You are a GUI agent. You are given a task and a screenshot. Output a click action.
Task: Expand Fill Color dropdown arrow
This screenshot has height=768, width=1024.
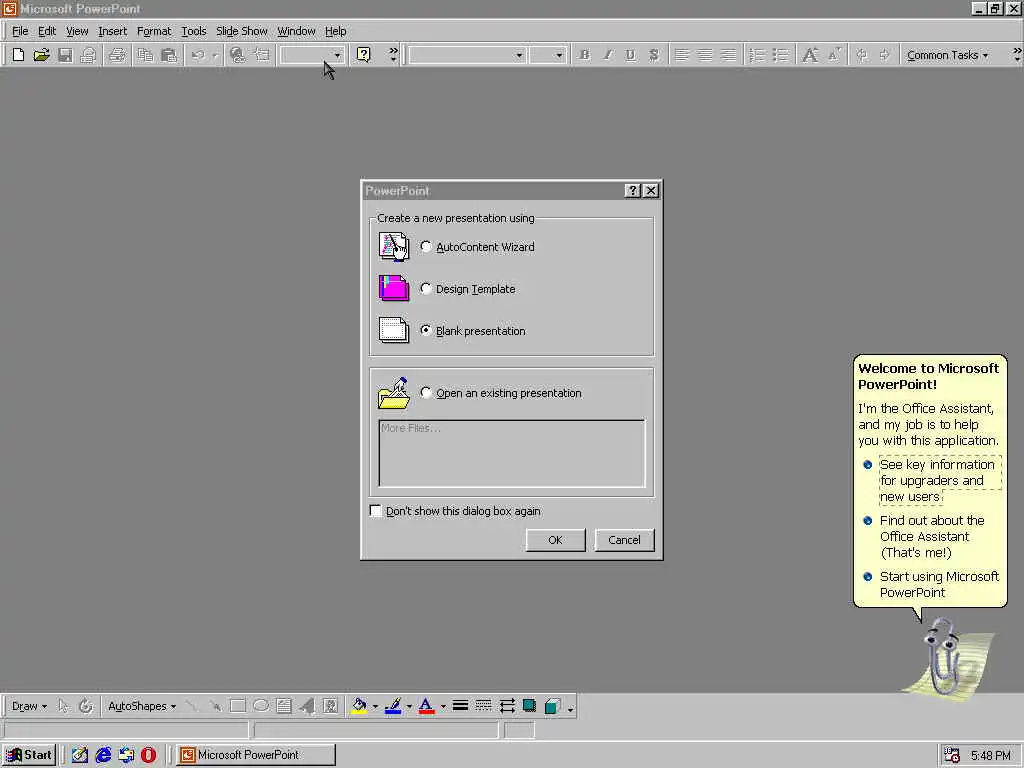(x=375, y=706)
